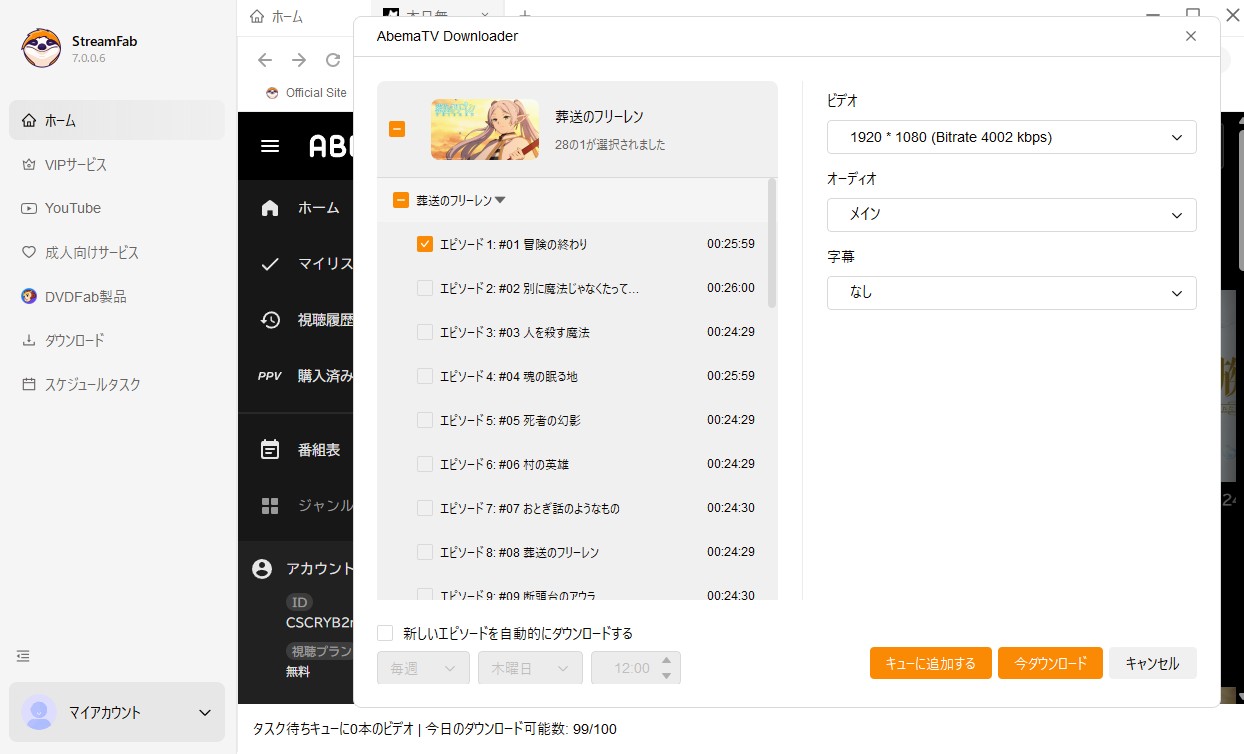Click the StreamFab logo
The width and height of the screenshot is (1244, 754).
point(41,47)
